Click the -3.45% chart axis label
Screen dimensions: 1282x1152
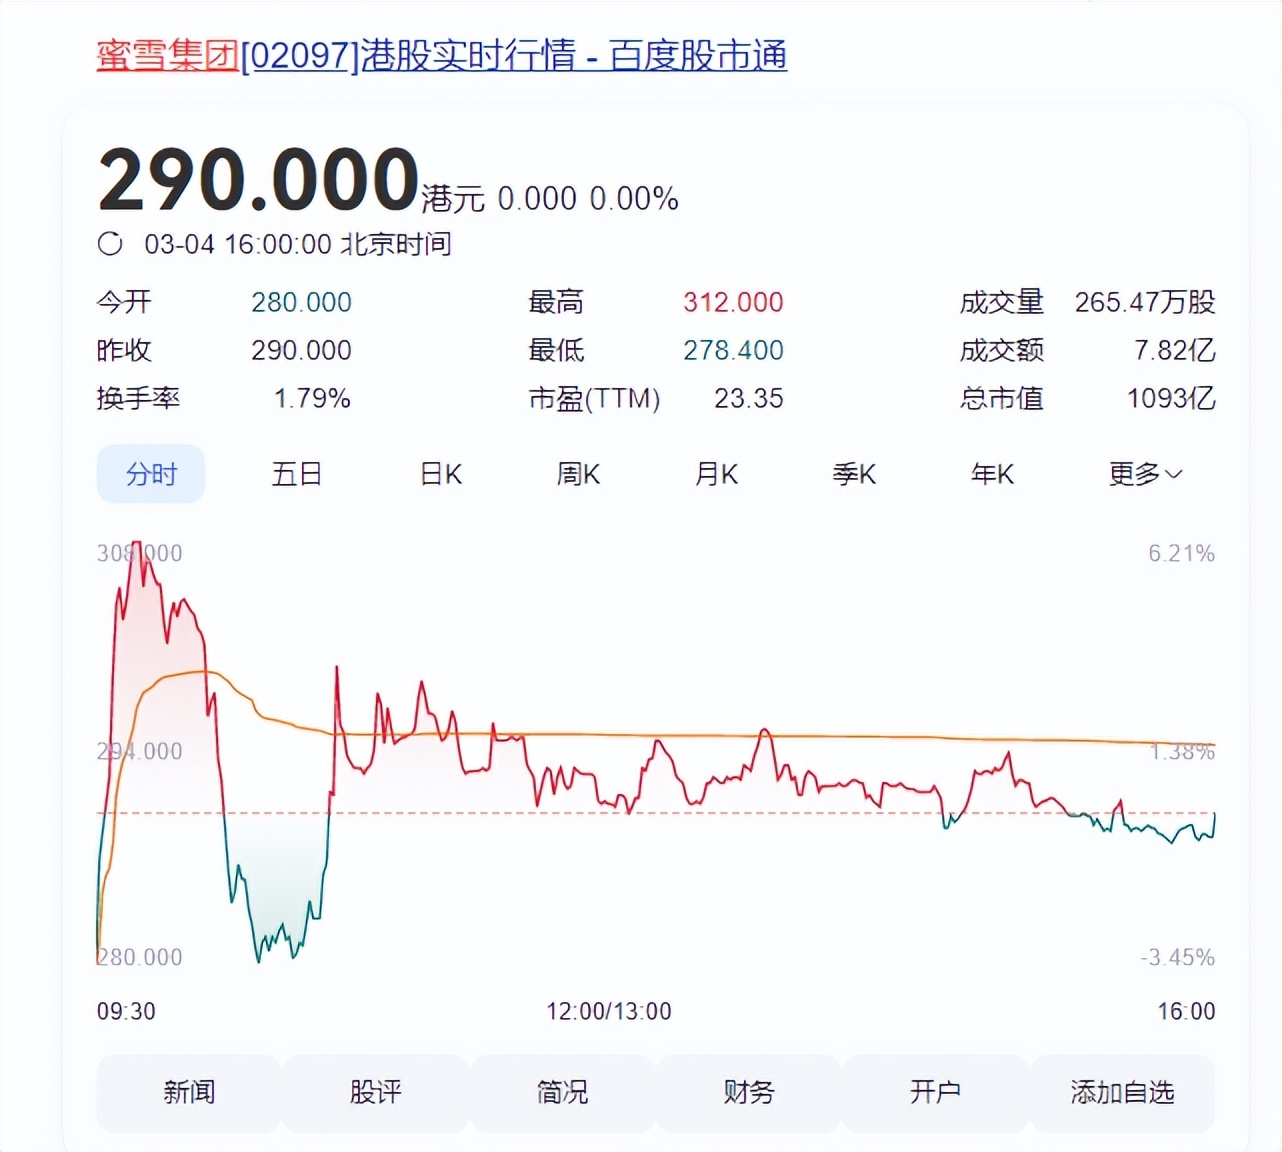click(1178, 957)
